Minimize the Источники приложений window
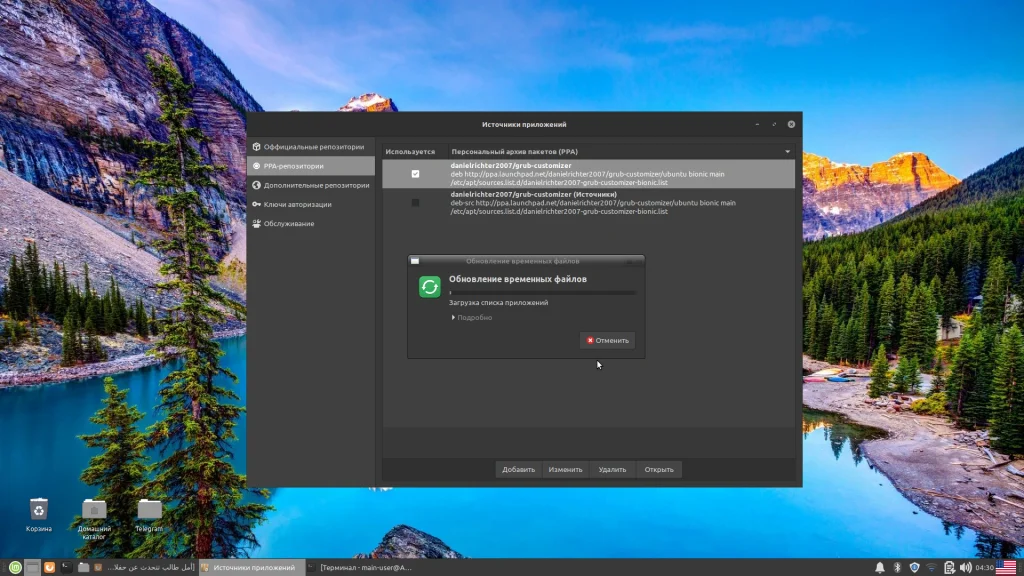The height and width of the screenshot is (576, 1024). 757,124
